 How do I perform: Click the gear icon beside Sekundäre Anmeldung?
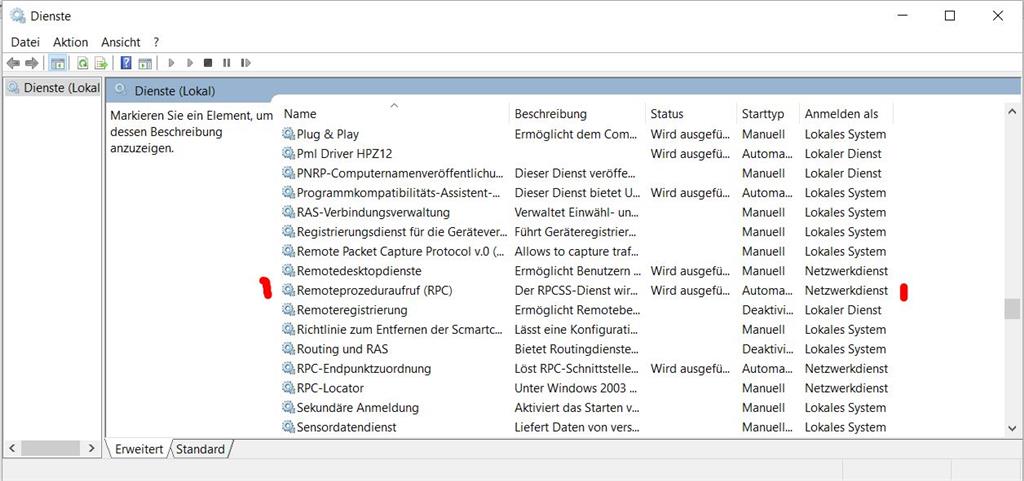click(x=288, y=407)
